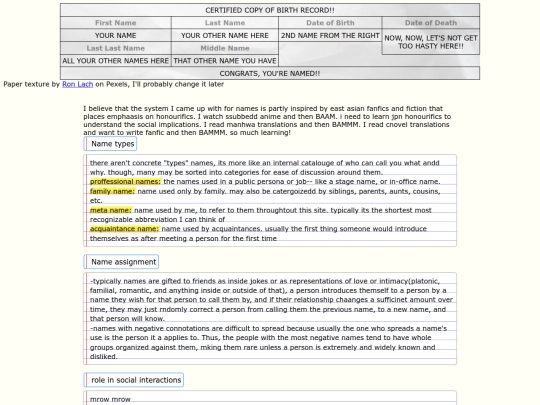Click the 'ALL YOUR OTHER NAMES HERE' cell
This screenshot has height=405, width=540.
coord(116,61)
